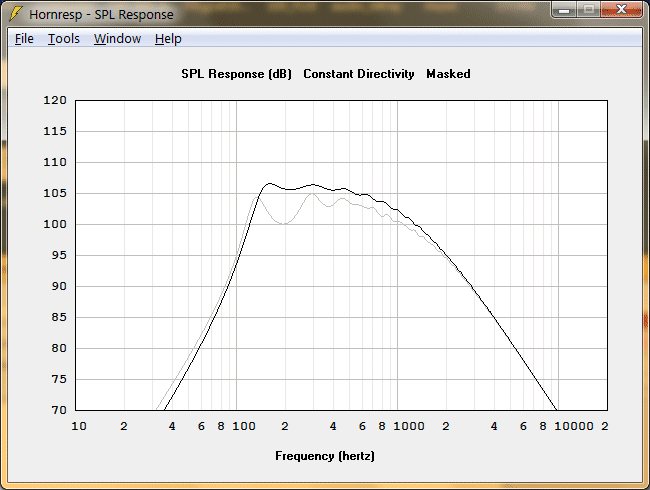650x490 pixels.
Task: Click the Hornresp lightning bolt title icon
Action: (x=15, y=13)
